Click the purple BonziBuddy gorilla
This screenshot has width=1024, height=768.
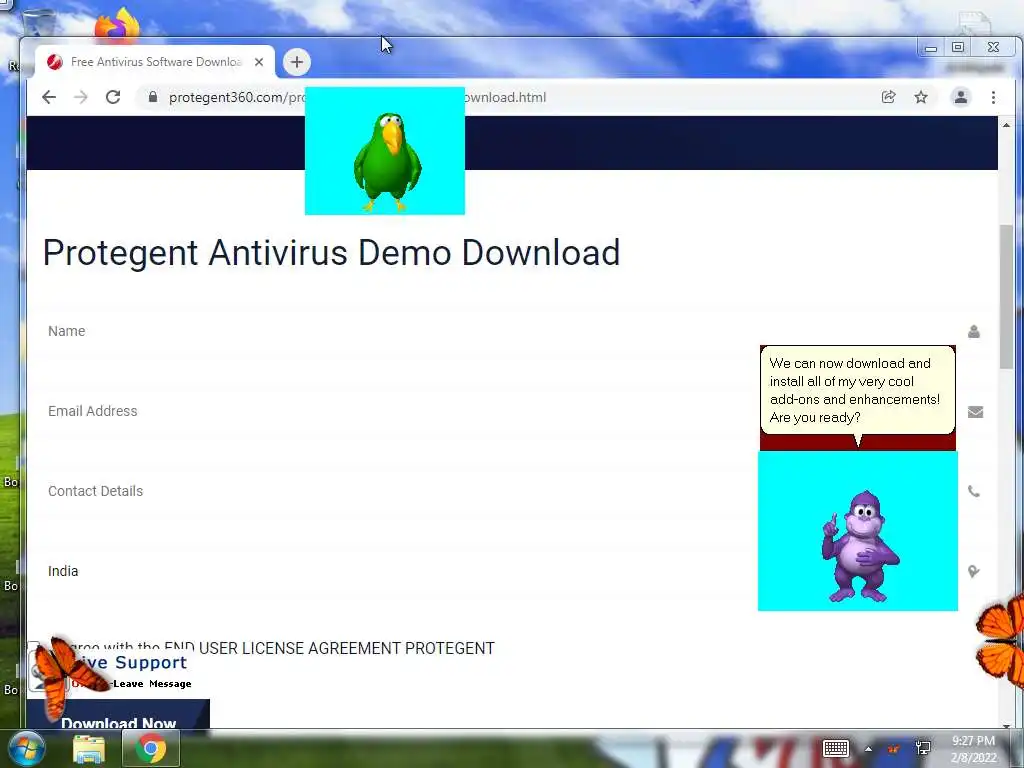[x=859, y=547]
